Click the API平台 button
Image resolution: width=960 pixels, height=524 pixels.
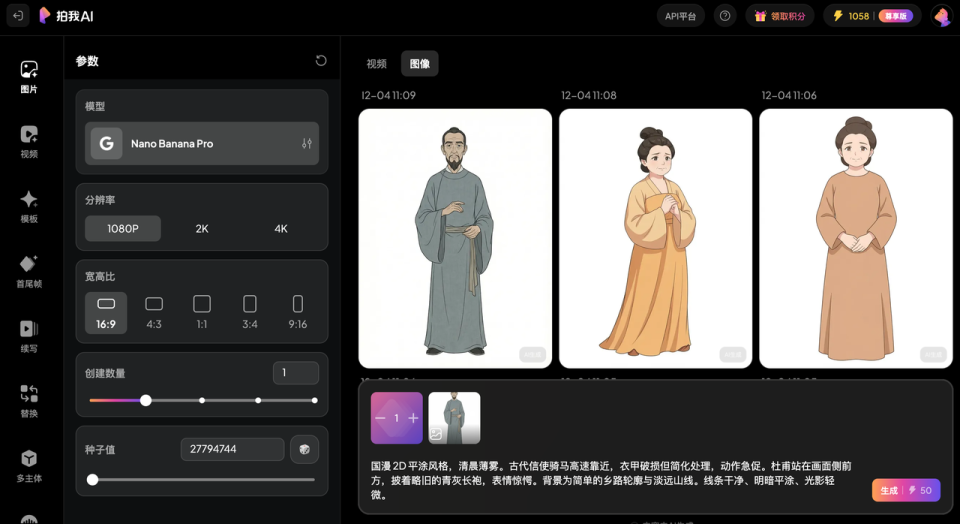[681, 16]
